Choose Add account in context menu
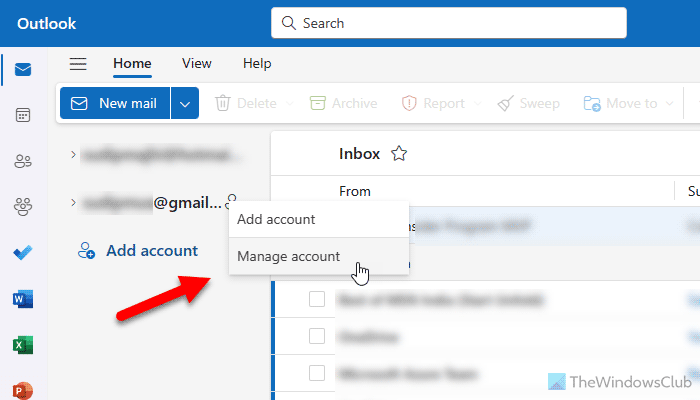The width and height of the screenshot is (700, 400). 319,219
